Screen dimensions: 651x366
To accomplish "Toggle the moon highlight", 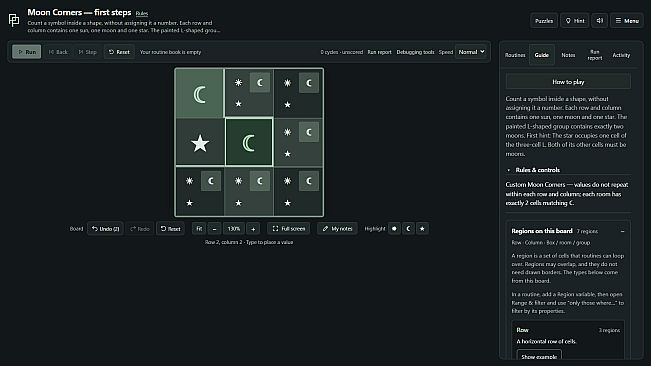I will (x=408, y=229).
